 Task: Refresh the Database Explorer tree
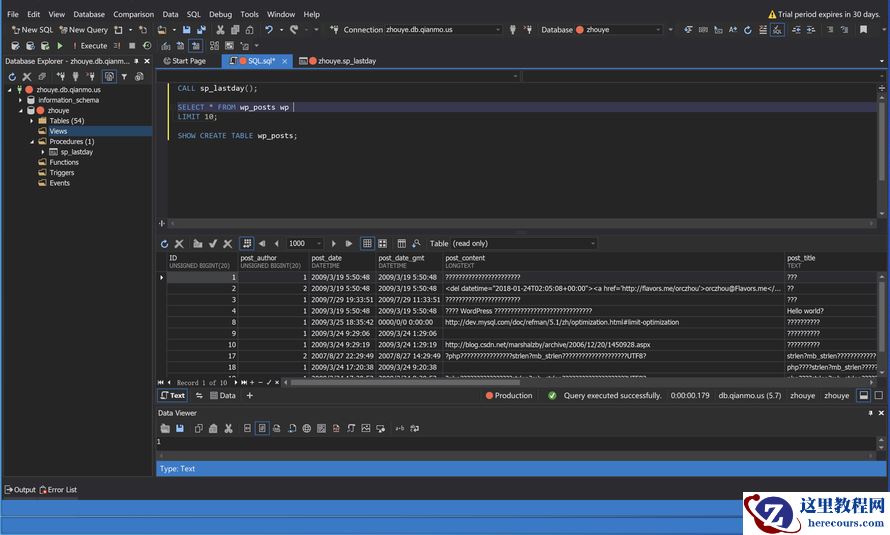click(x=12, y=76)
